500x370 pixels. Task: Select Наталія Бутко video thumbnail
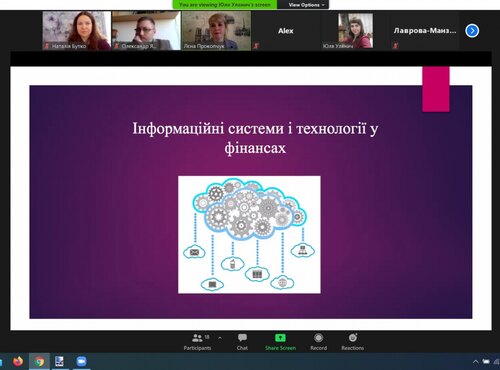(x=77, y=31)
